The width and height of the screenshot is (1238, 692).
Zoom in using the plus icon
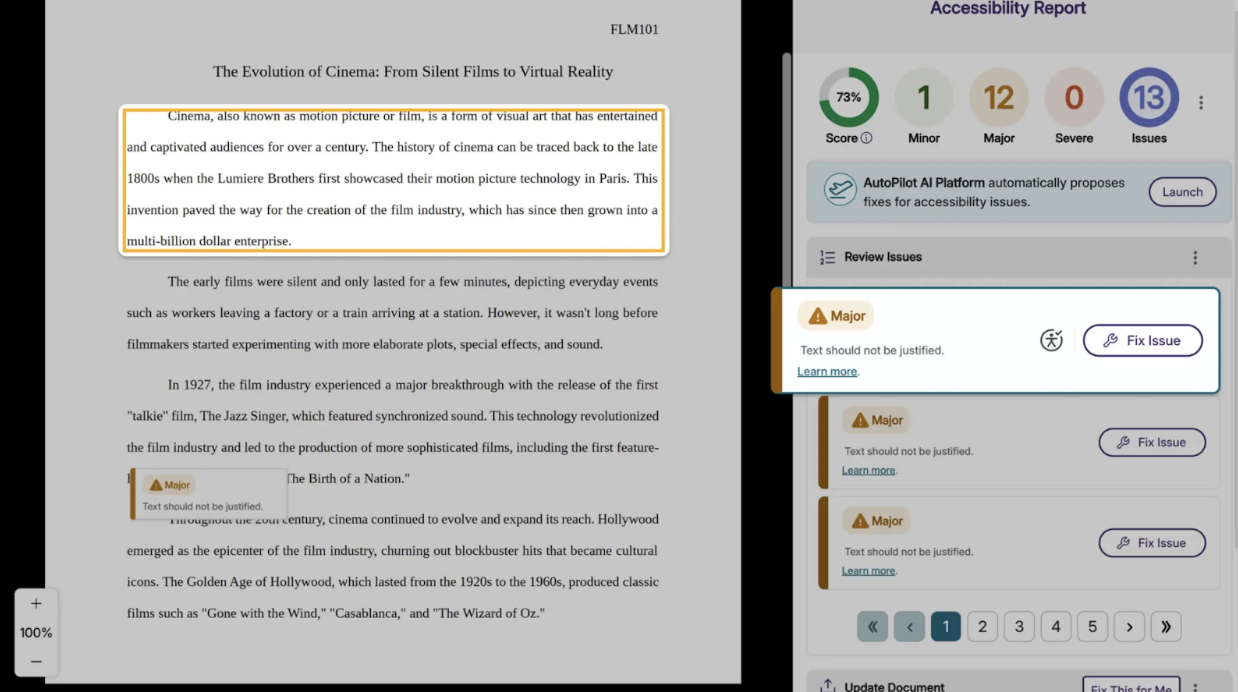(36, 604)
